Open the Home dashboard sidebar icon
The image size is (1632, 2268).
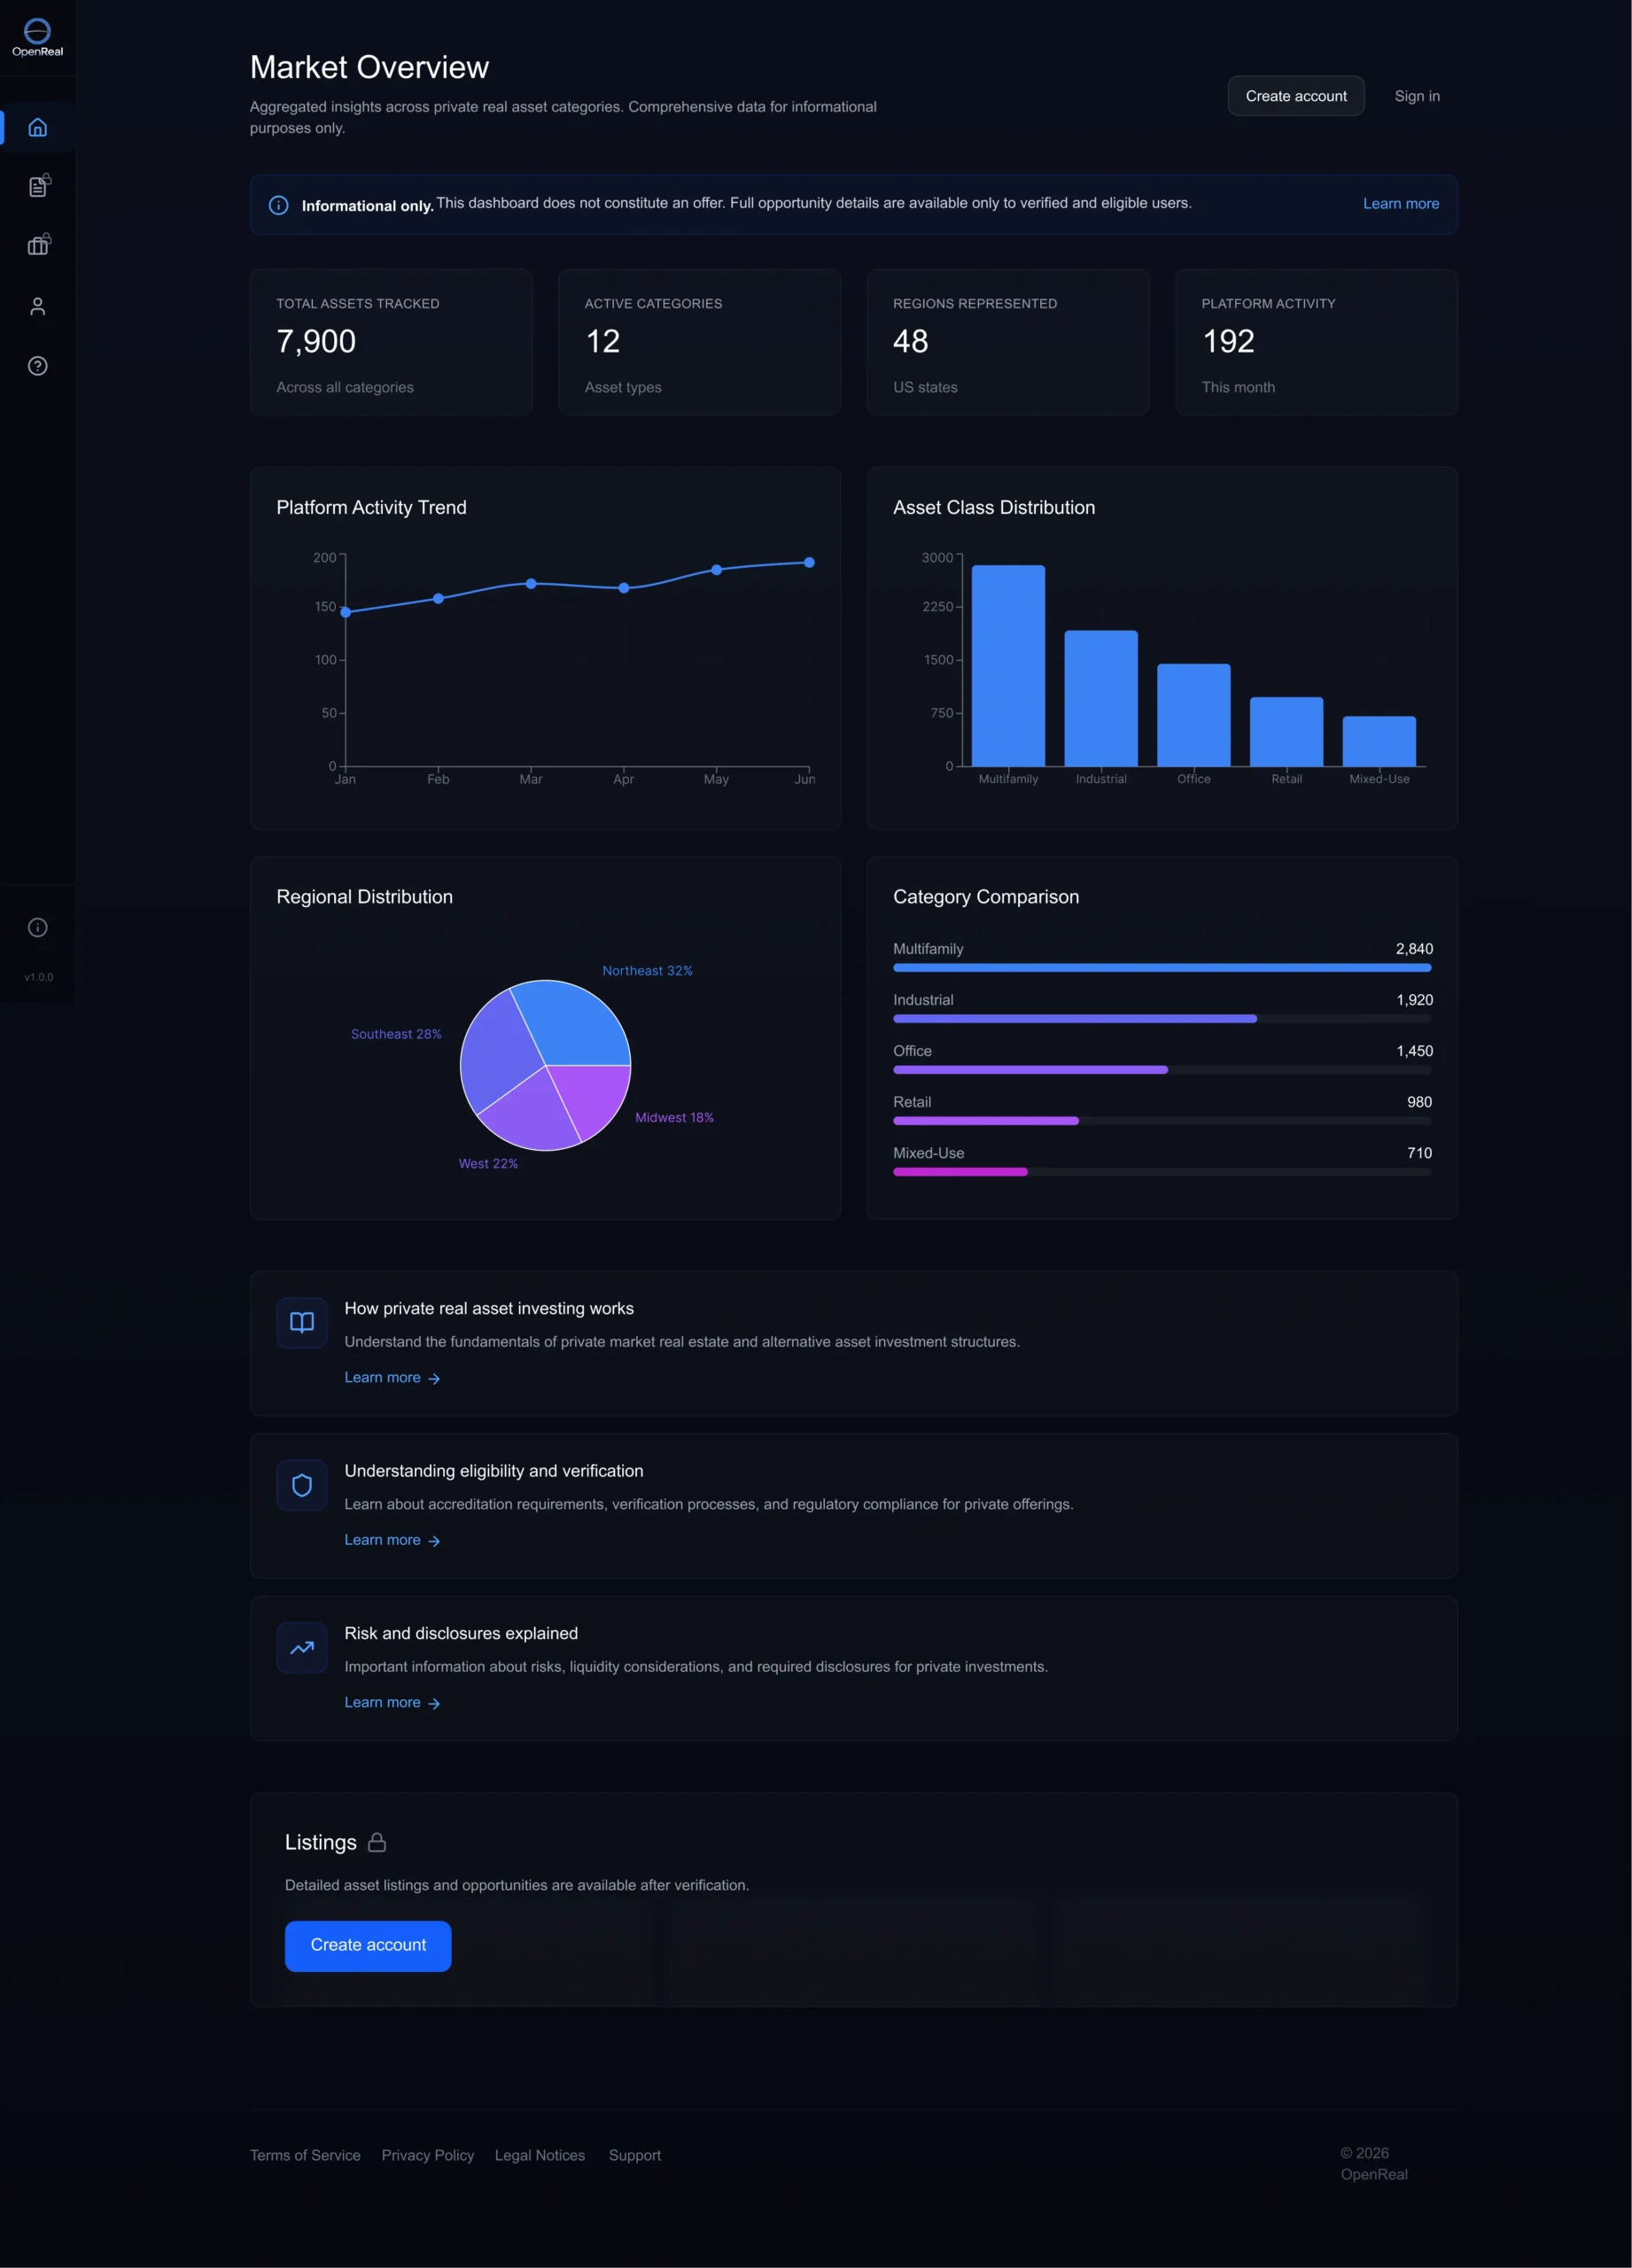pos(38,127)
